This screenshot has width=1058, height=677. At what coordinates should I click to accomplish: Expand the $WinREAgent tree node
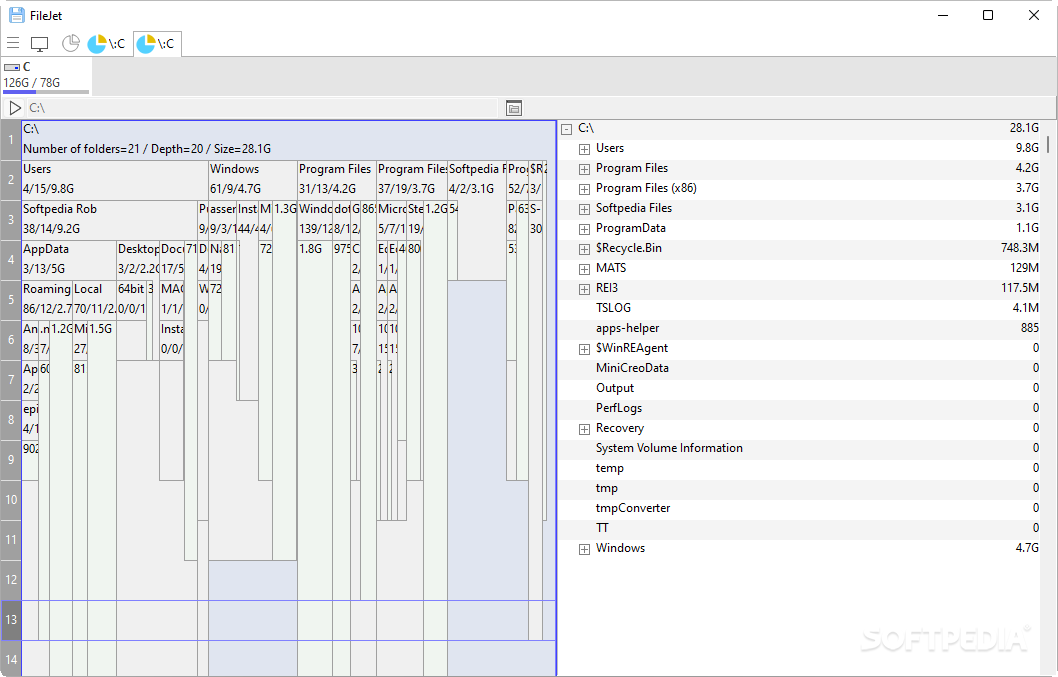point(584,349)
